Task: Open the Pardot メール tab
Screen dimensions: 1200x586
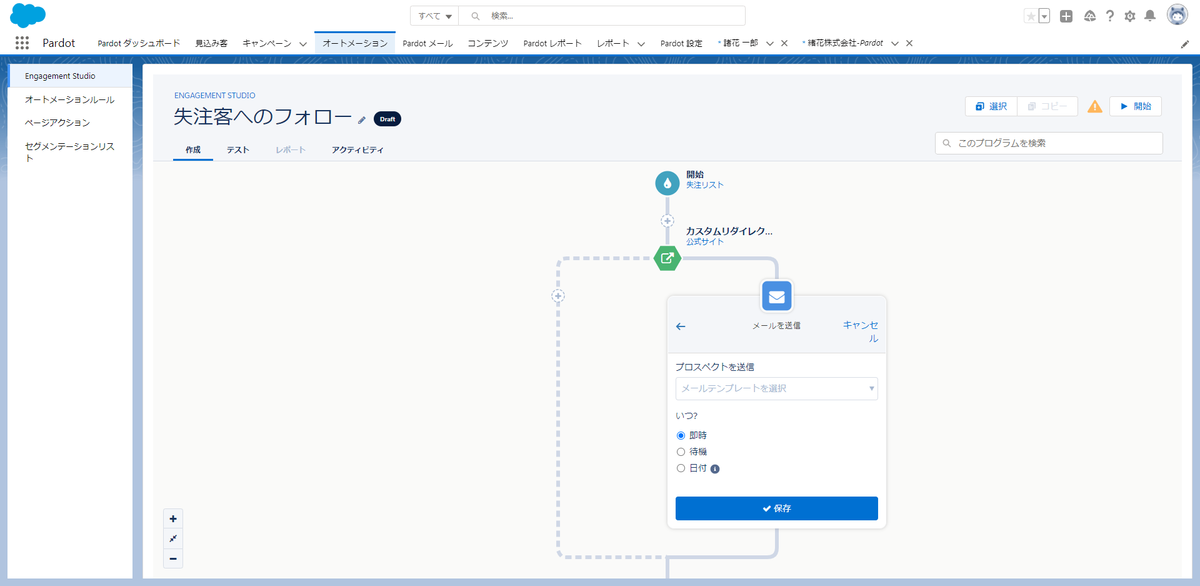Action: pos(428,44)
